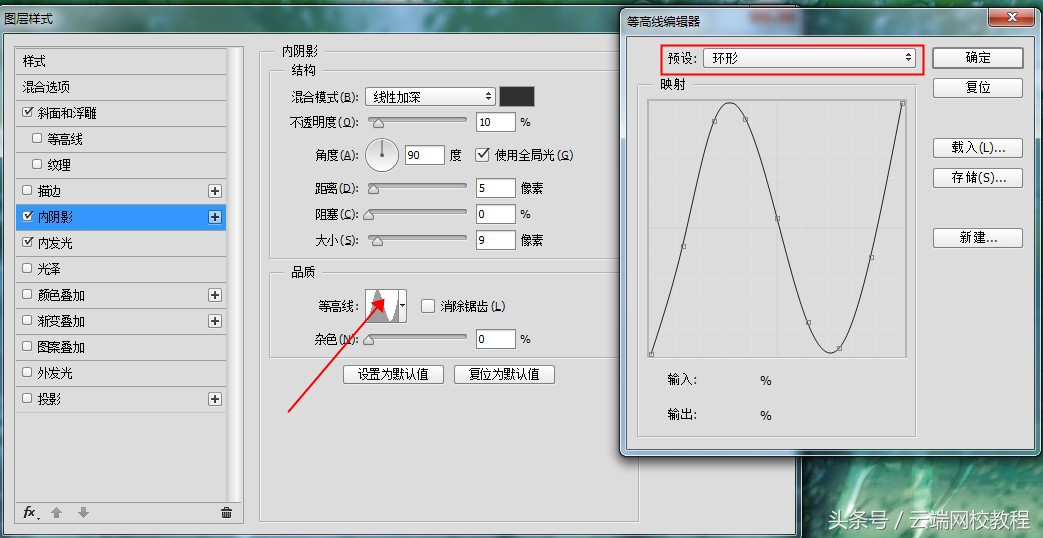Viewport: 1043px width, 538px height.
Task: Enable the 等高线 sub-option checkbox
Action: point(37,138)
